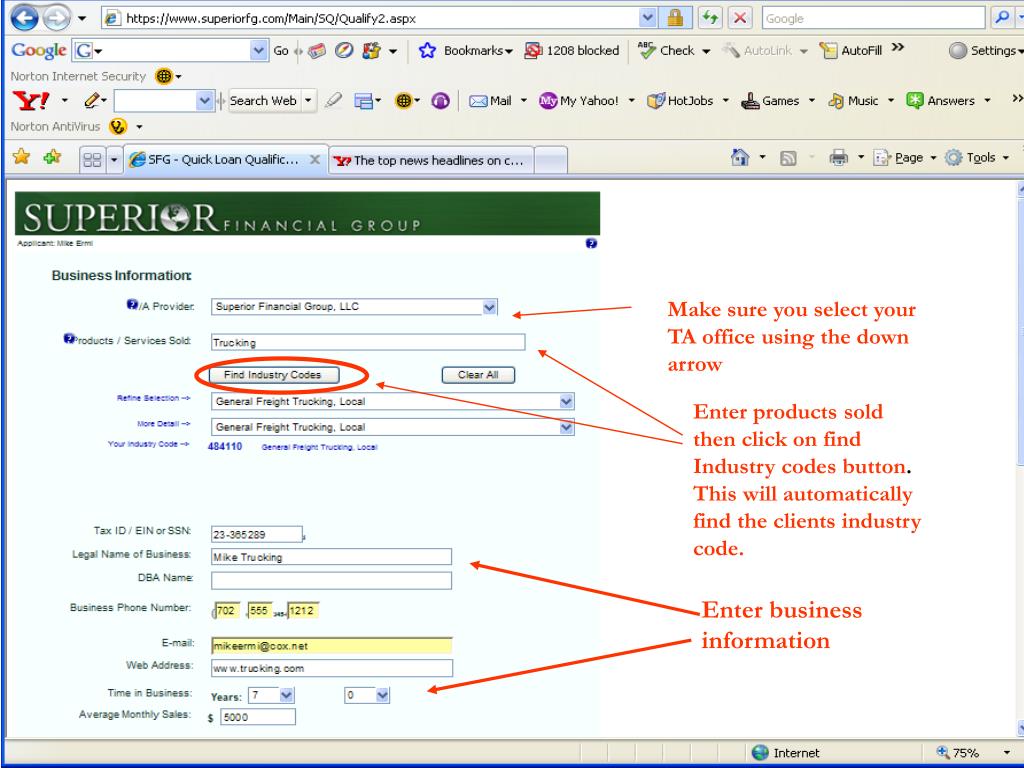Image resolution: width=1024 pixels, height=768 pixels.
Task: Open the More Detail dropdown
Action: click(566, 427)
